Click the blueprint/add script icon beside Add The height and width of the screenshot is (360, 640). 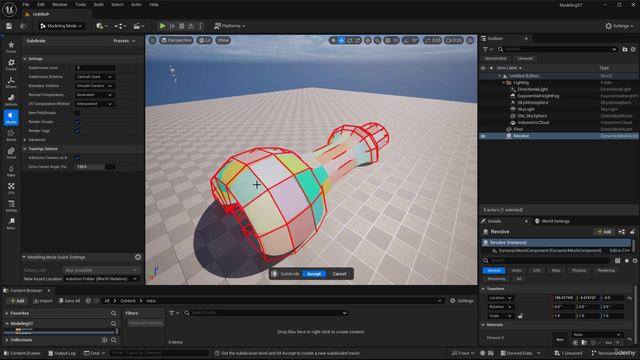pos(621,232)
